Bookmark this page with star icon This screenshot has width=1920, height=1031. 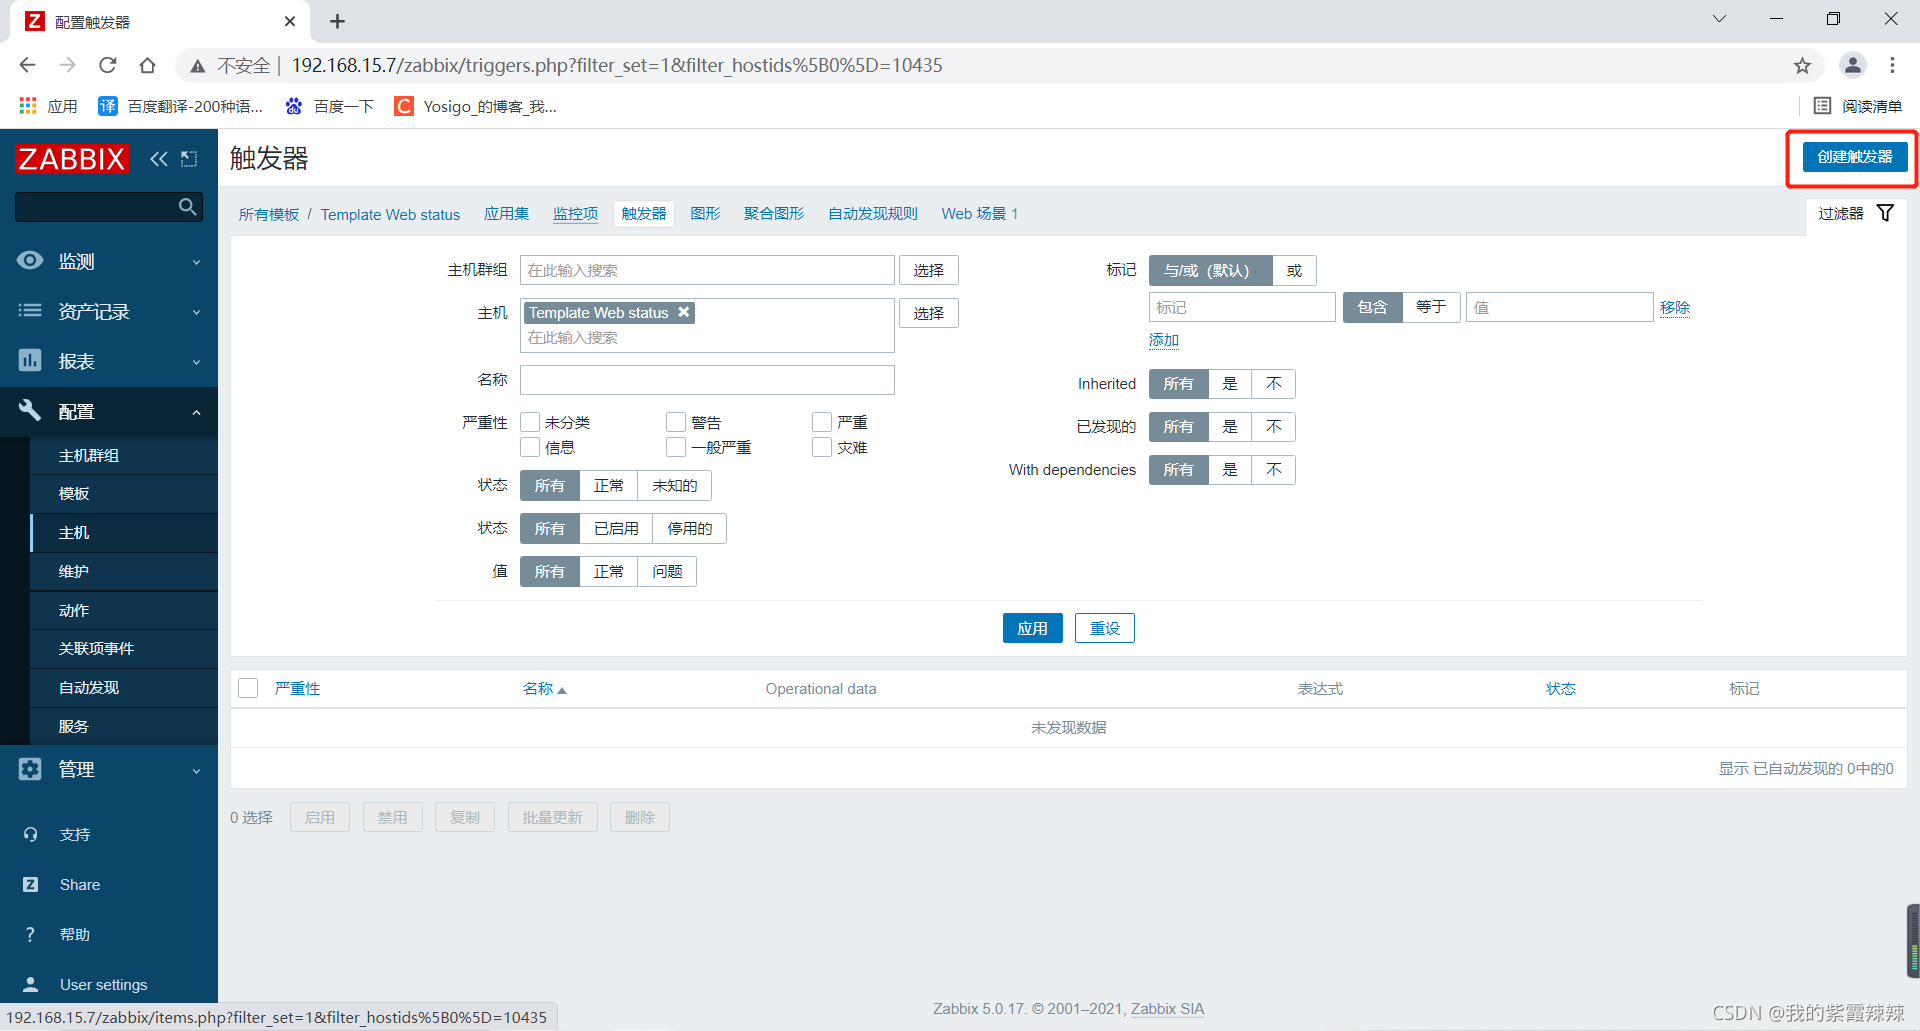[x=1802, y=66]
